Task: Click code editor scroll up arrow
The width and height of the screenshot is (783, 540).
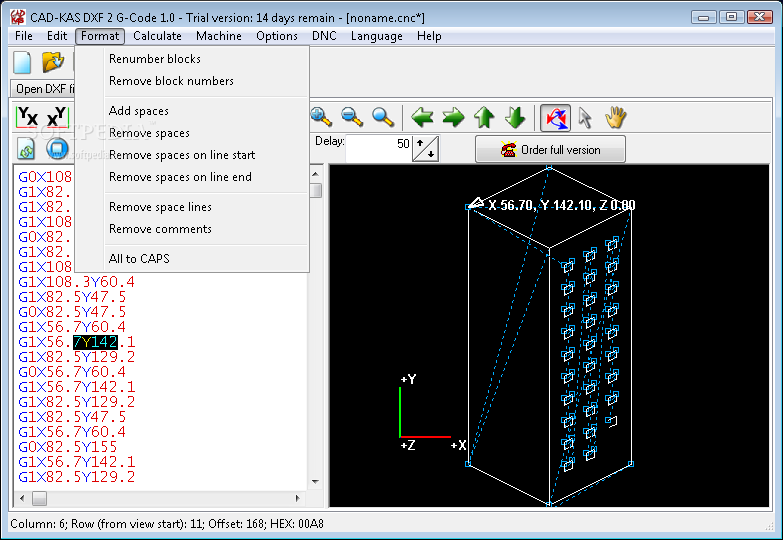Action: click(315, 174)
